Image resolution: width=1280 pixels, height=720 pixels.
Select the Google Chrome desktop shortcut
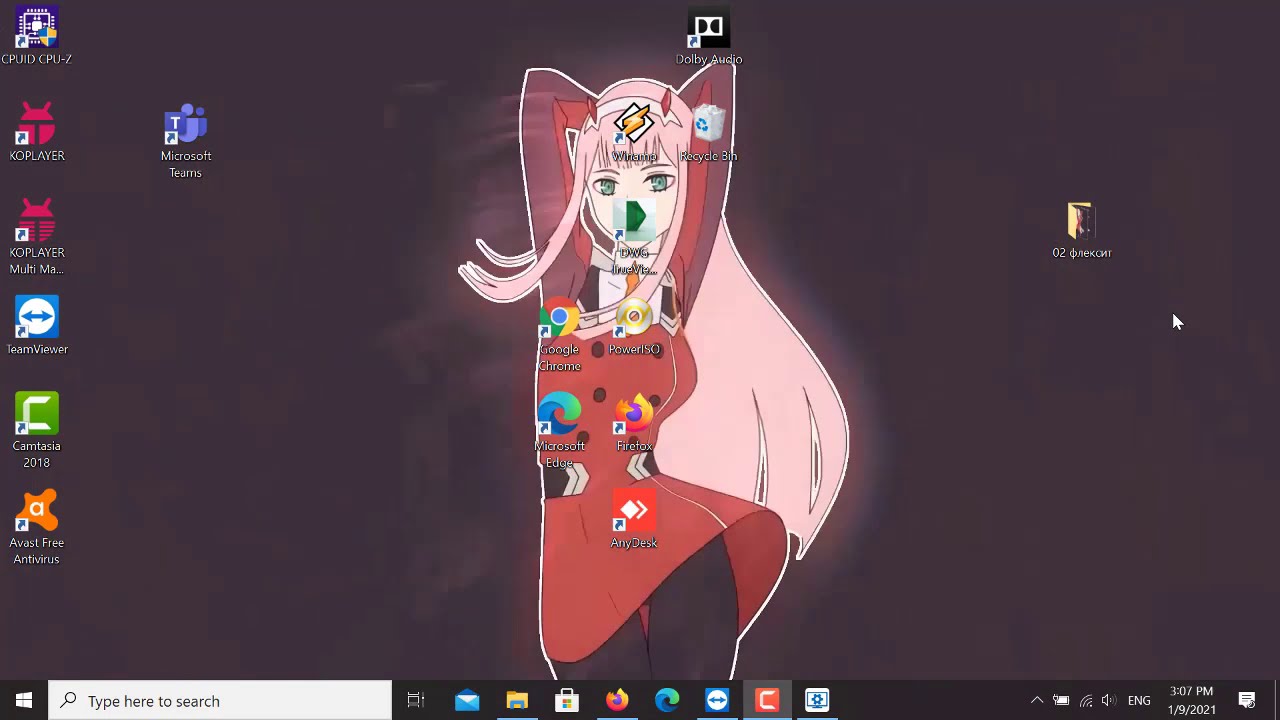(x=559, y=334)
